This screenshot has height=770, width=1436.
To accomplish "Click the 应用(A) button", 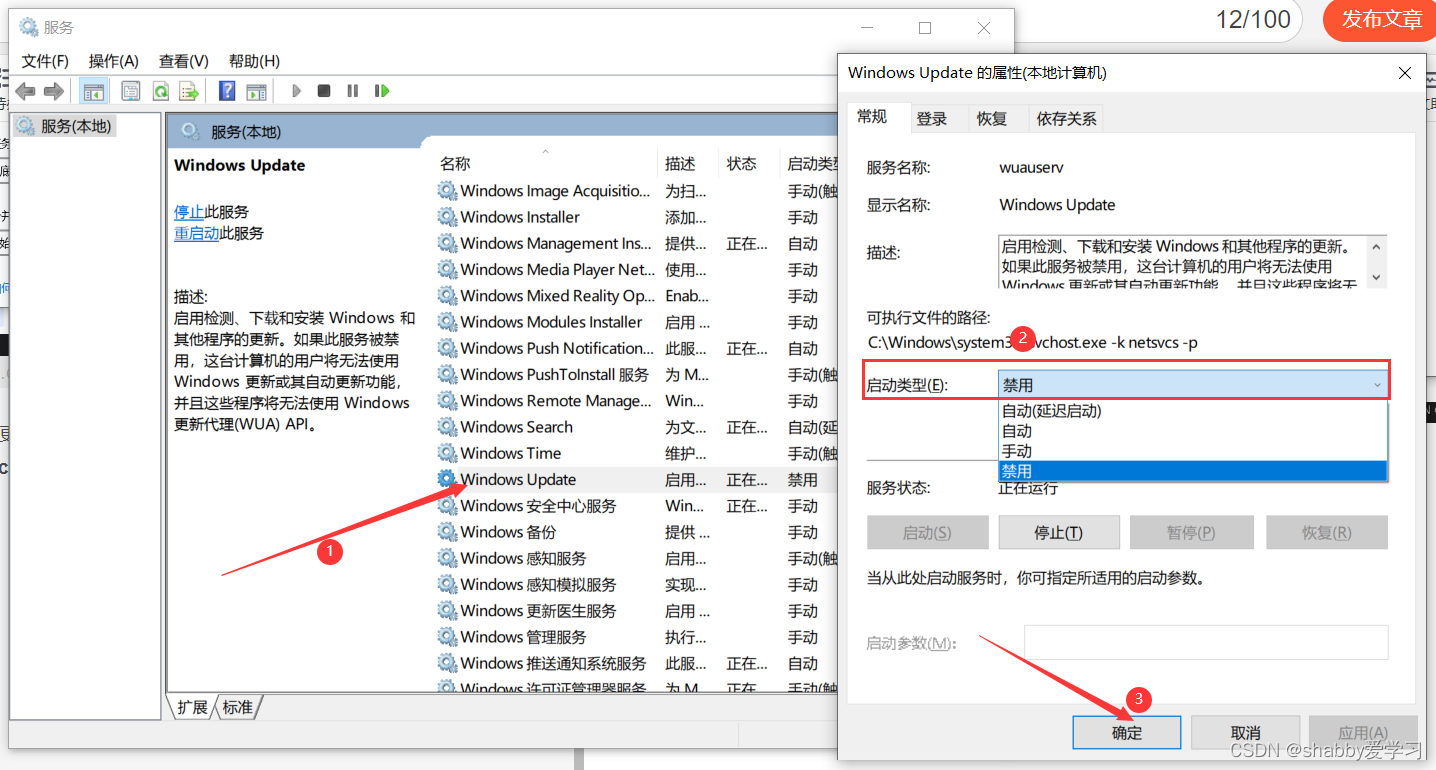I will tap(1363, 733).
